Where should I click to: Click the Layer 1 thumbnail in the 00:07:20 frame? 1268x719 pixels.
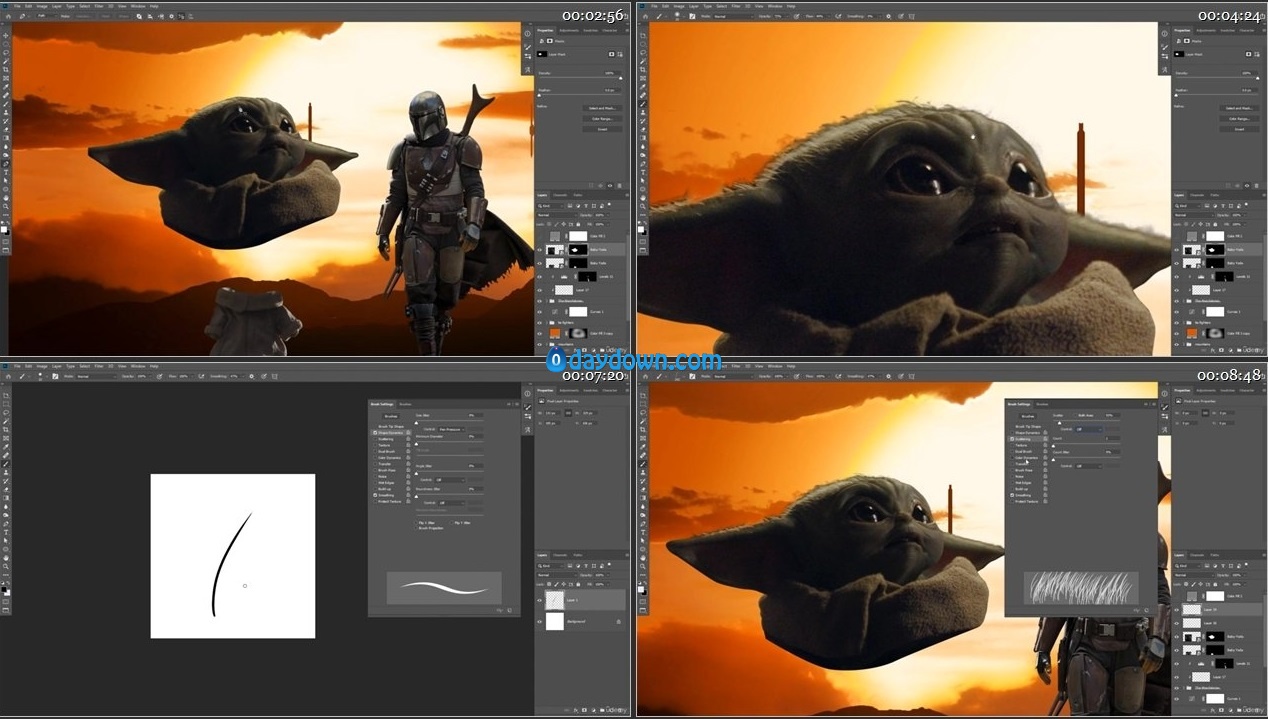click(554, 600)
